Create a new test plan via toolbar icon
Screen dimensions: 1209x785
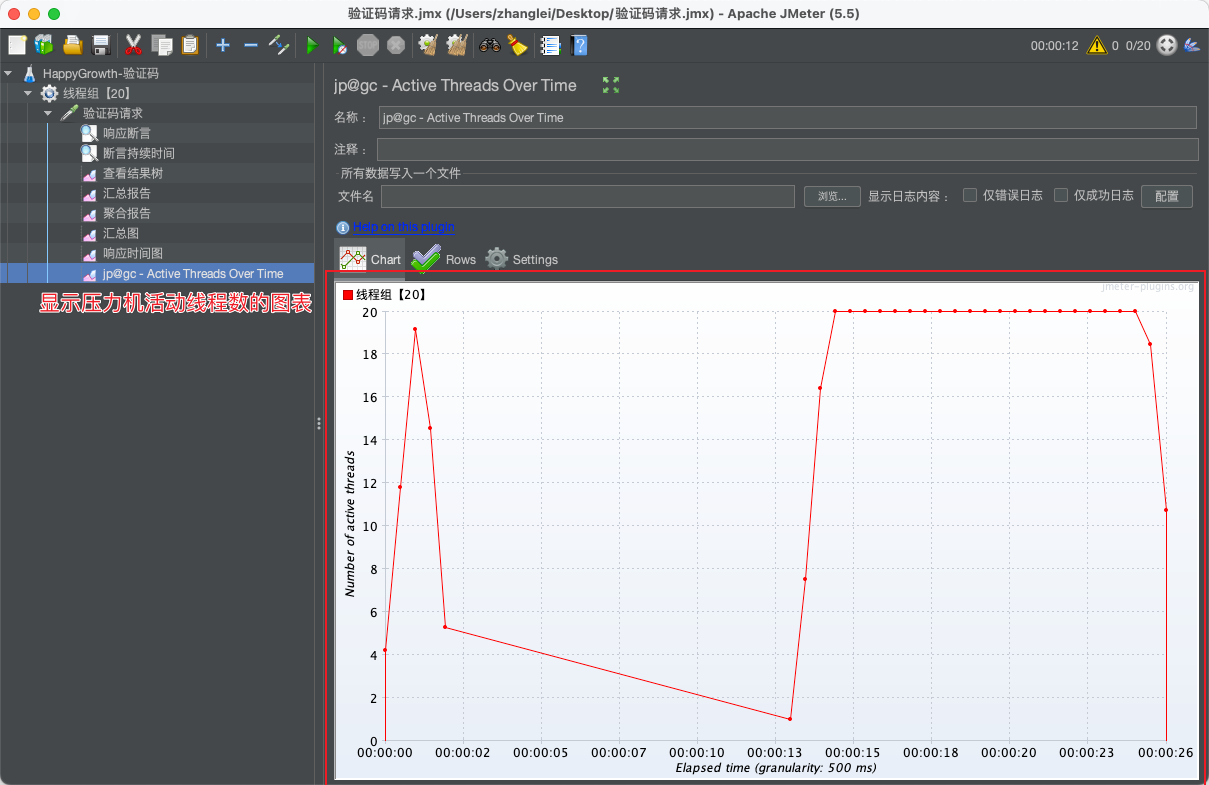click(17, 45)
